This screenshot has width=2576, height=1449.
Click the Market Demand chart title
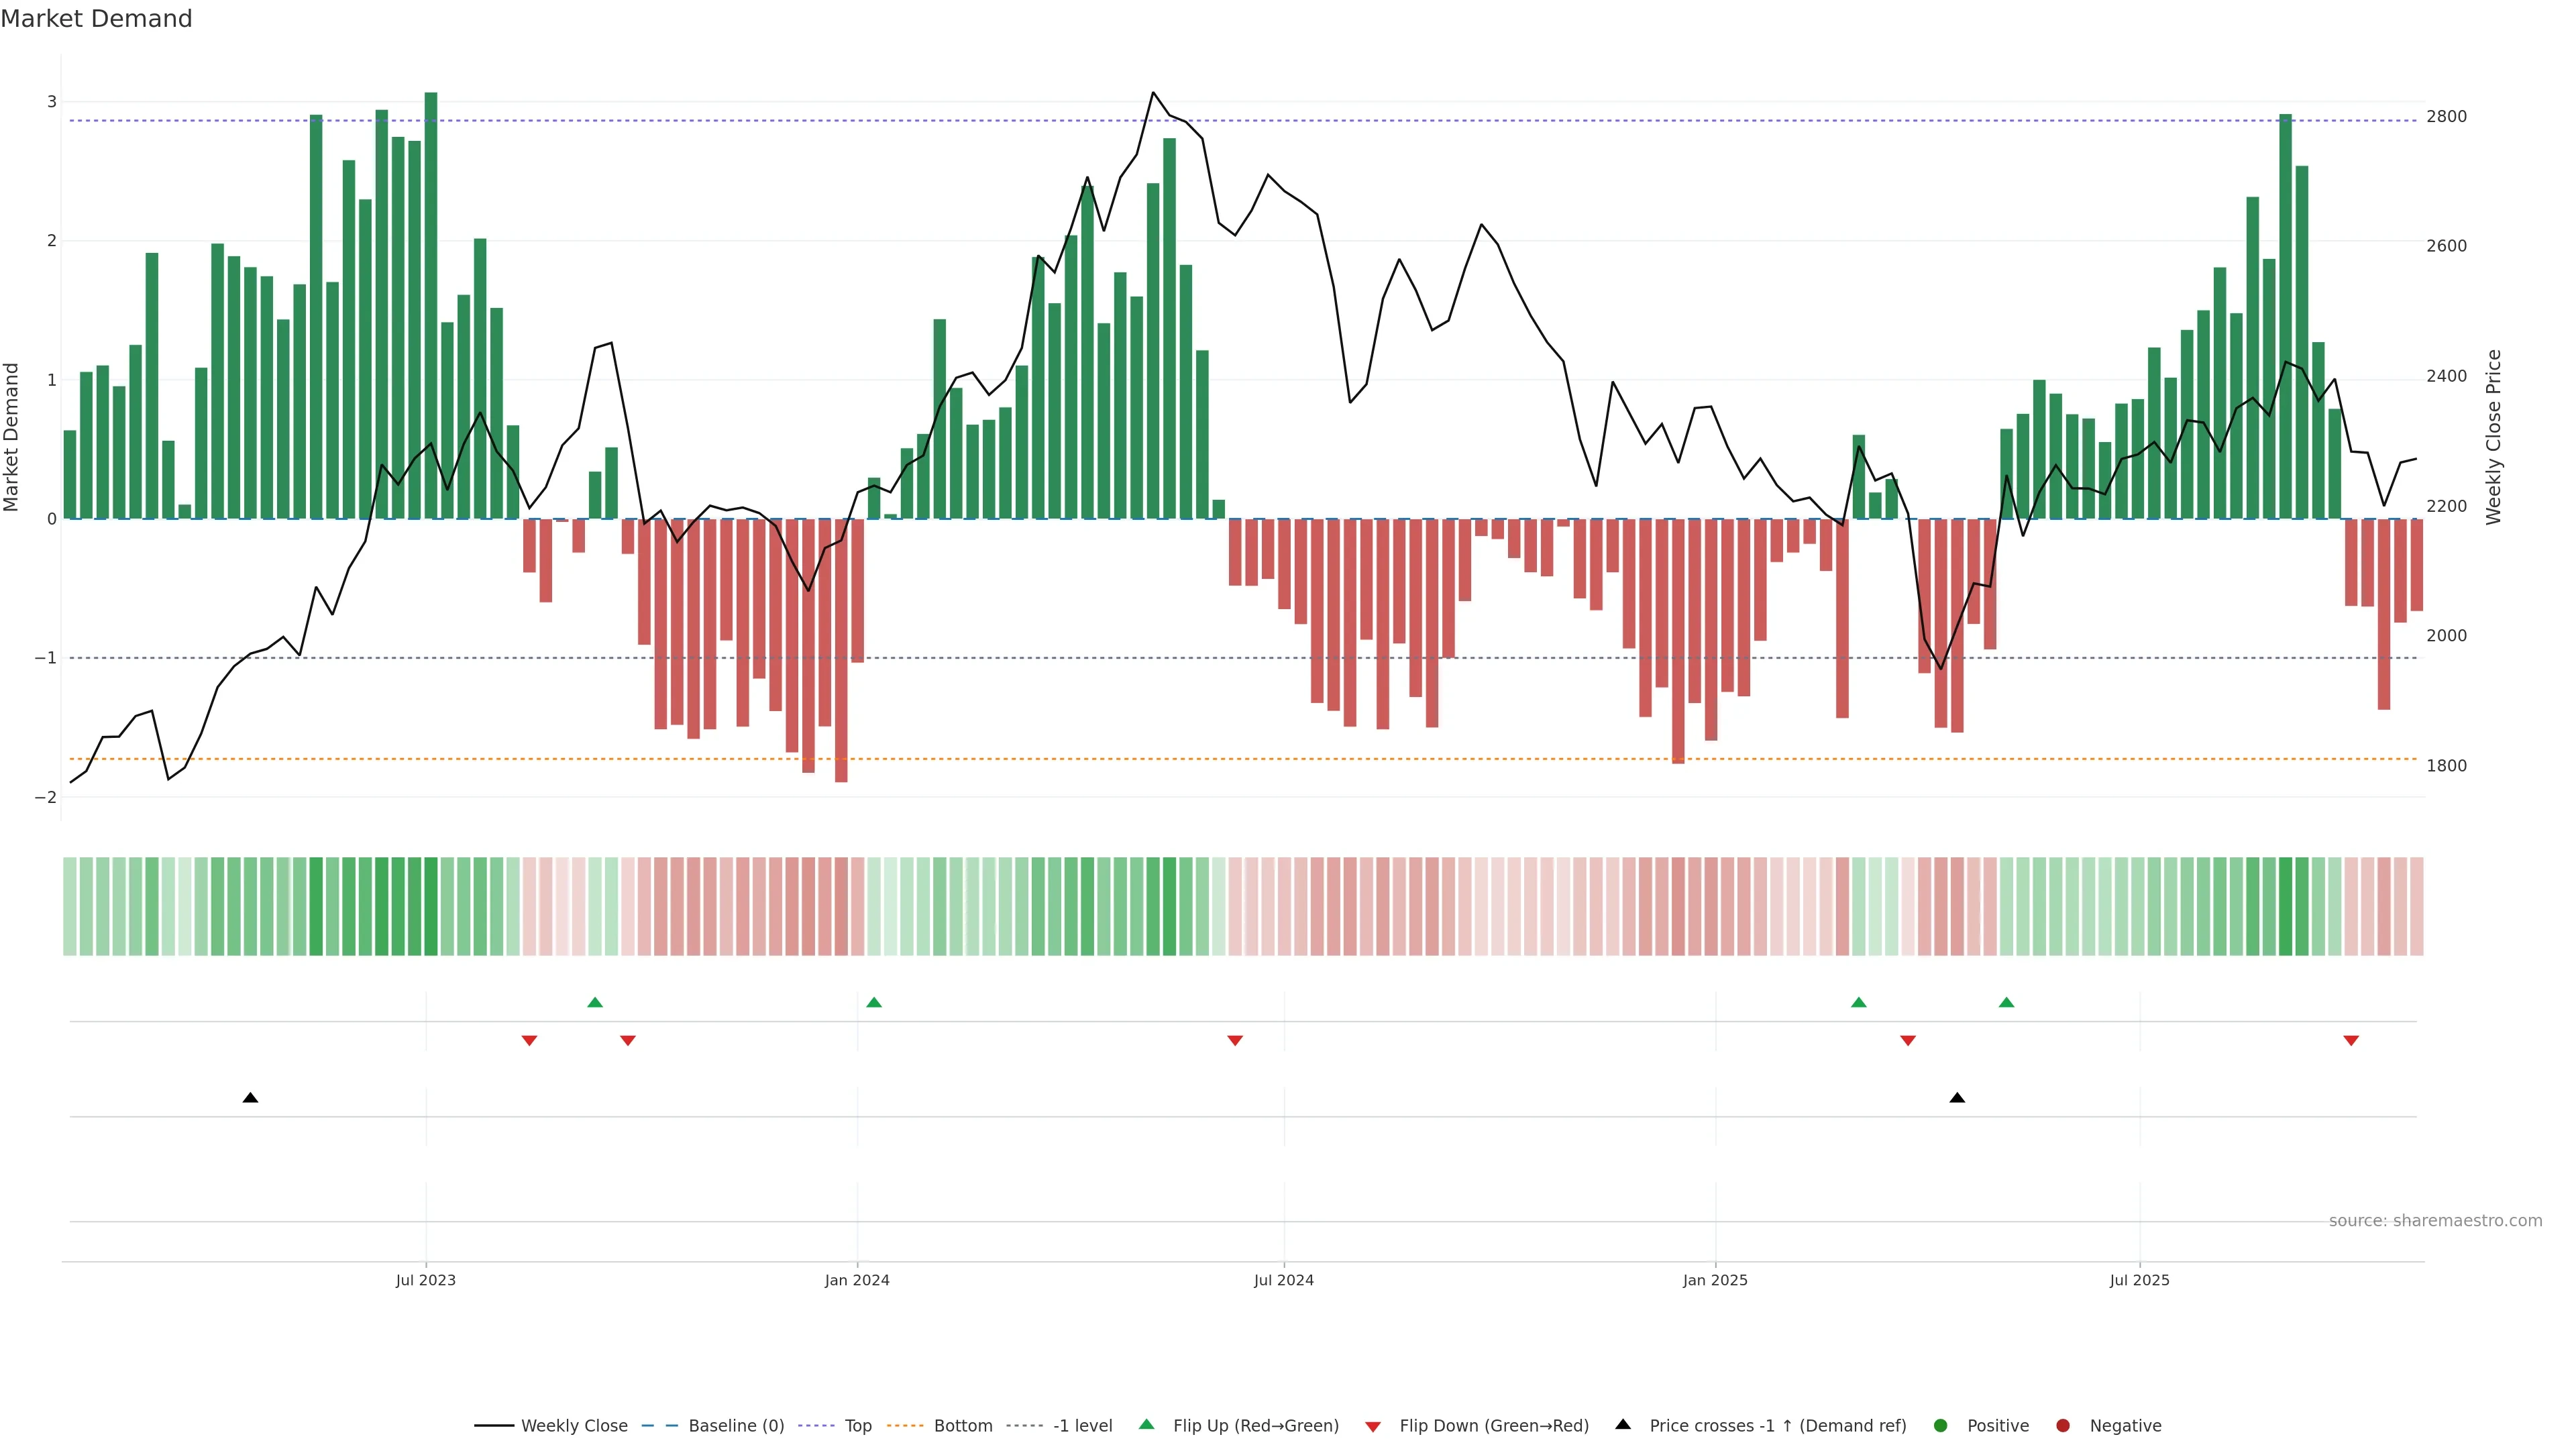tap(96, 19)
